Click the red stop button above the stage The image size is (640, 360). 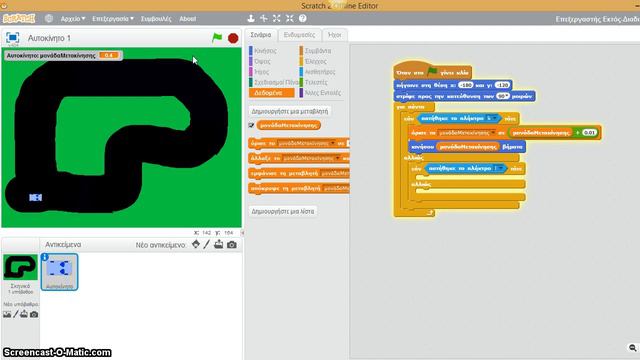coord(233,38)
